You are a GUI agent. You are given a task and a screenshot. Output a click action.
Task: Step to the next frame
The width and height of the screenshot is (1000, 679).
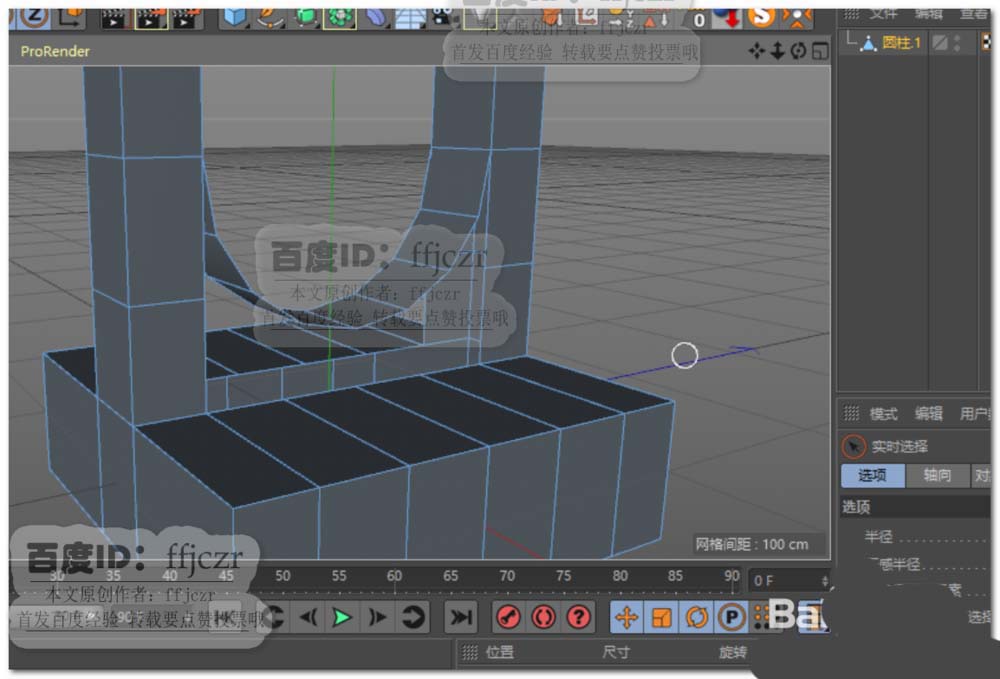coord(378,617)
